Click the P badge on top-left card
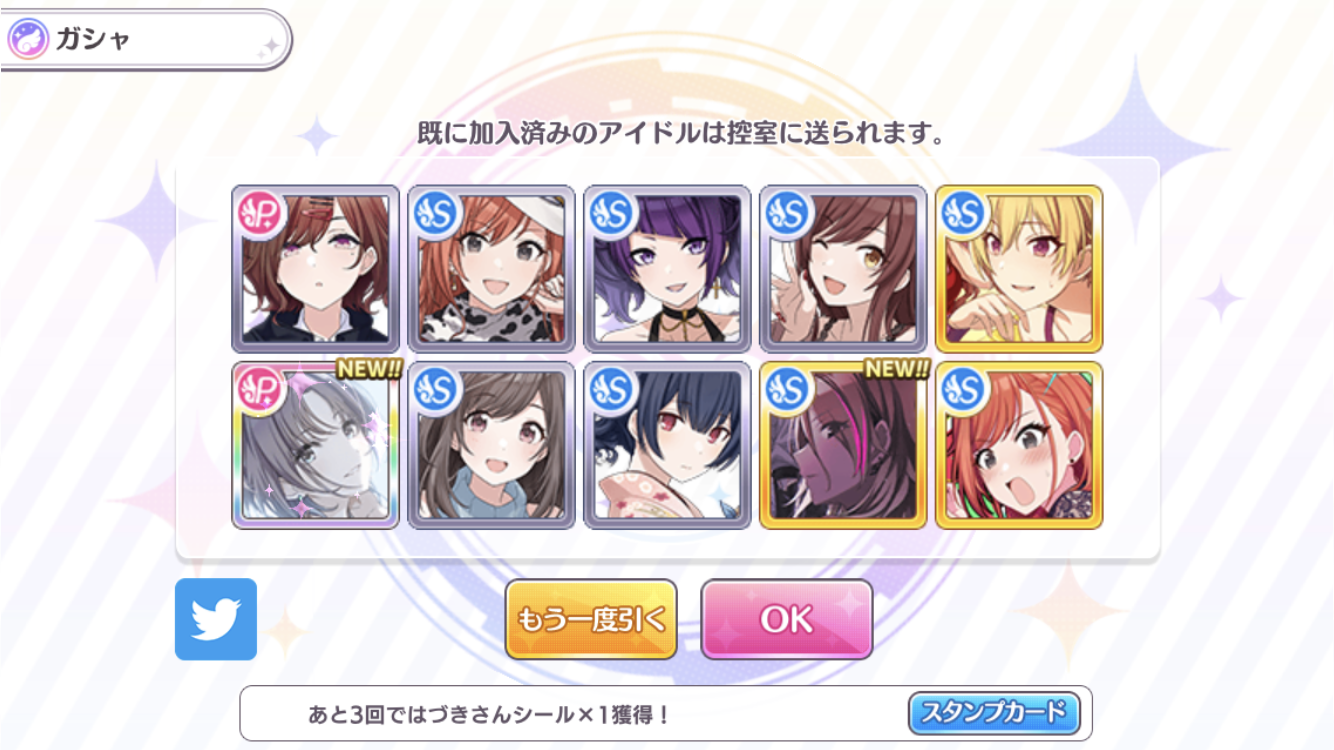The image size is (1334, 750). (261, 213)
